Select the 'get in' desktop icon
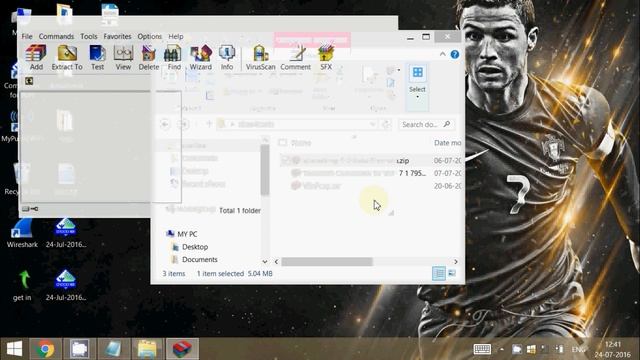Screen dimensions: 640x360 click(x=22, y=286)
